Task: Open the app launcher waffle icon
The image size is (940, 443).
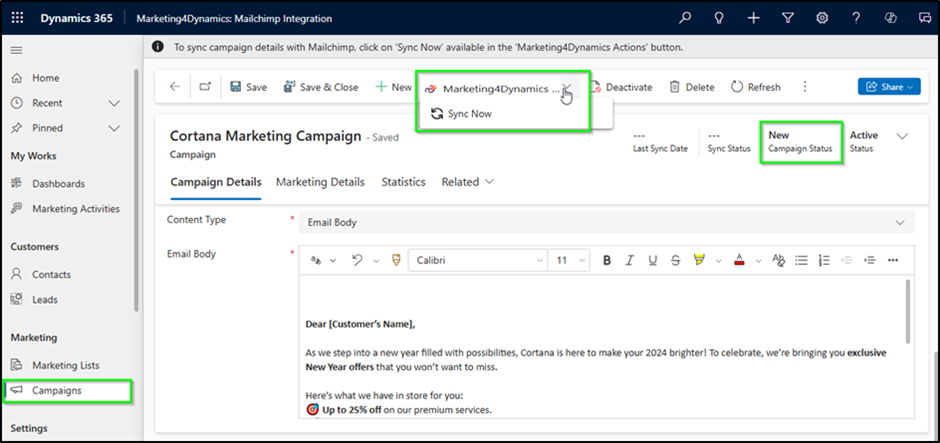Action: (x=17, y=18)
